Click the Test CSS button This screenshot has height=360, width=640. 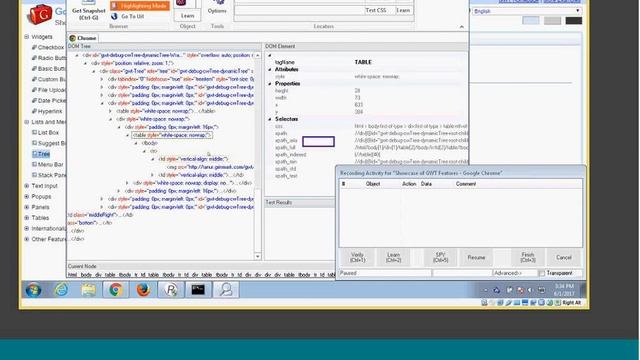(376, 10)
